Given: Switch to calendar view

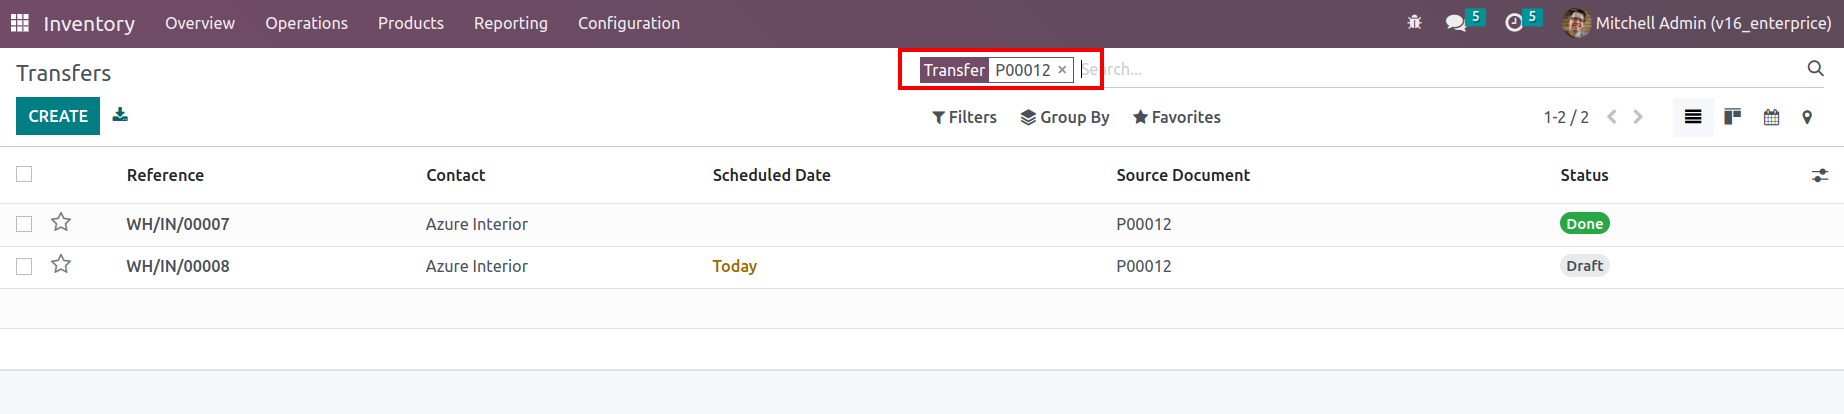Looking at the screenshot, I should [1771, 117].
